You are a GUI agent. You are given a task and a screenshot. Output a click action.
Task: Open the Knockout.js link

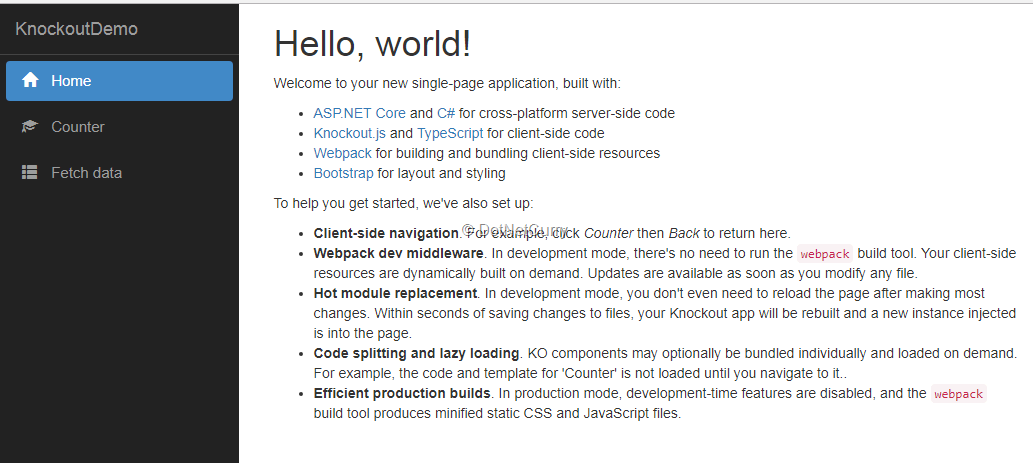[350, 133]
